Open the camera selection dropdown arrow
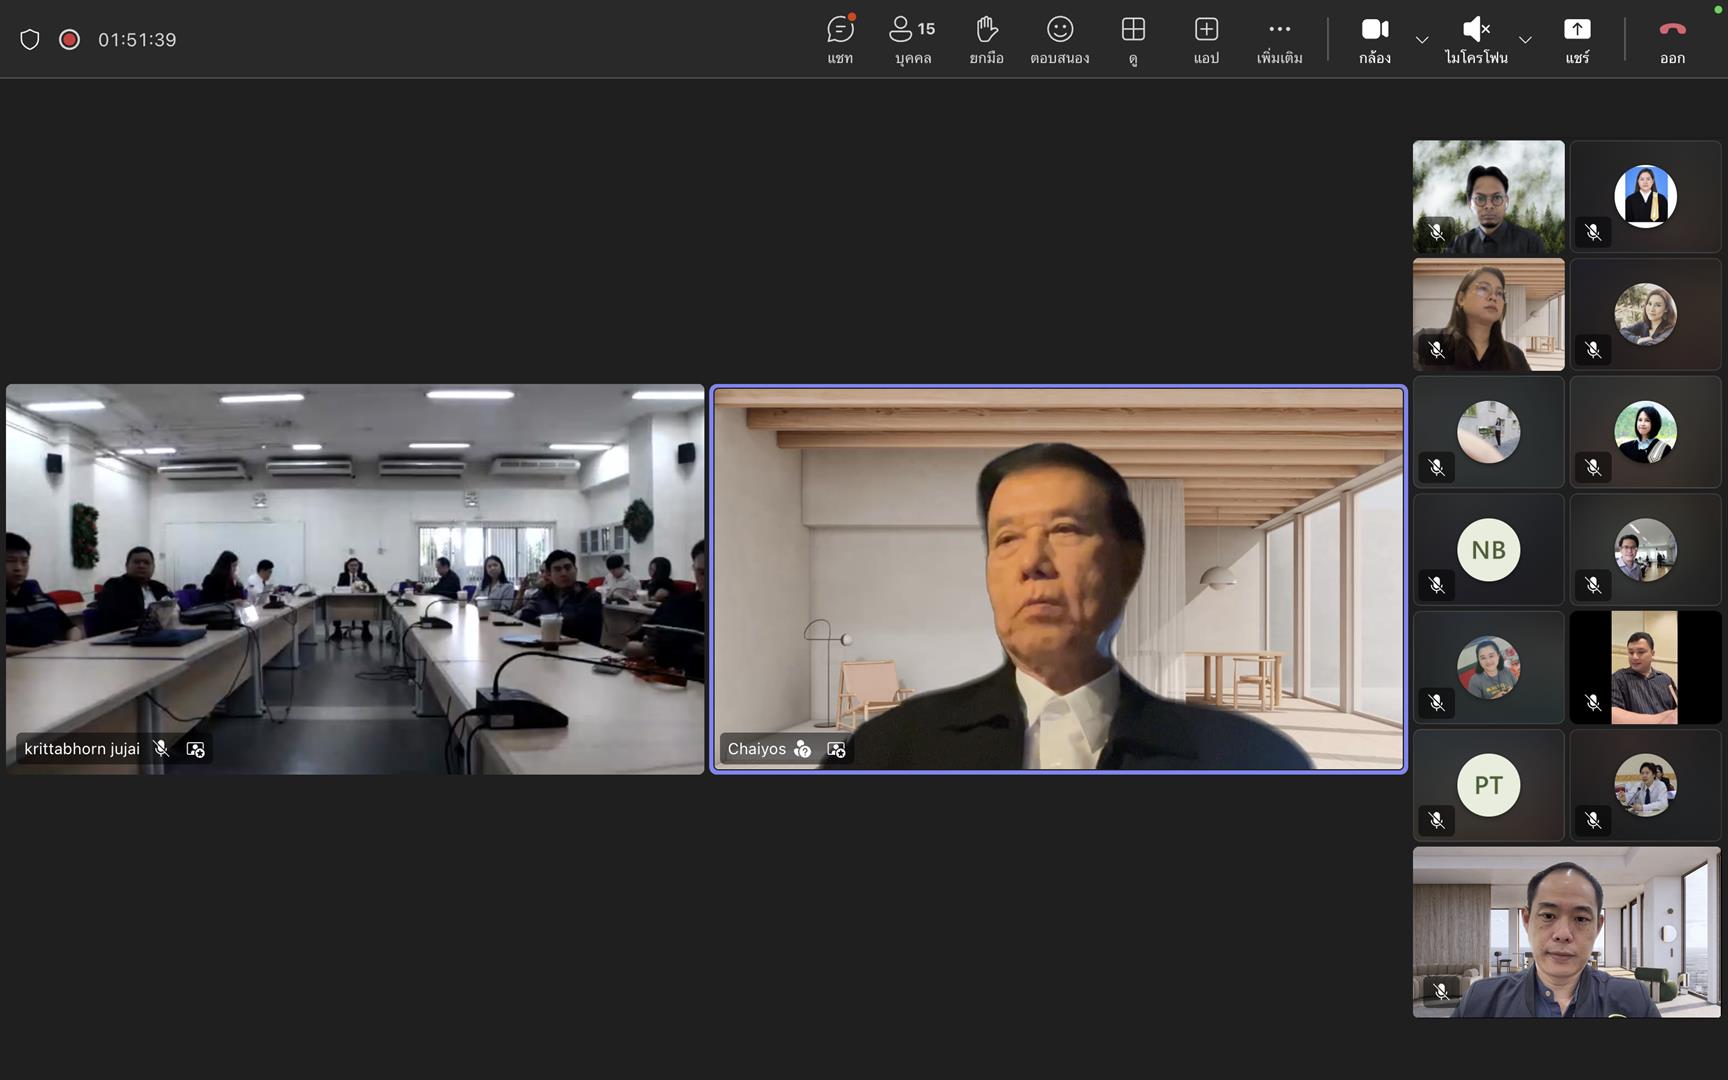This screenshot has width=1728, height=1080. coord(1421,40)
